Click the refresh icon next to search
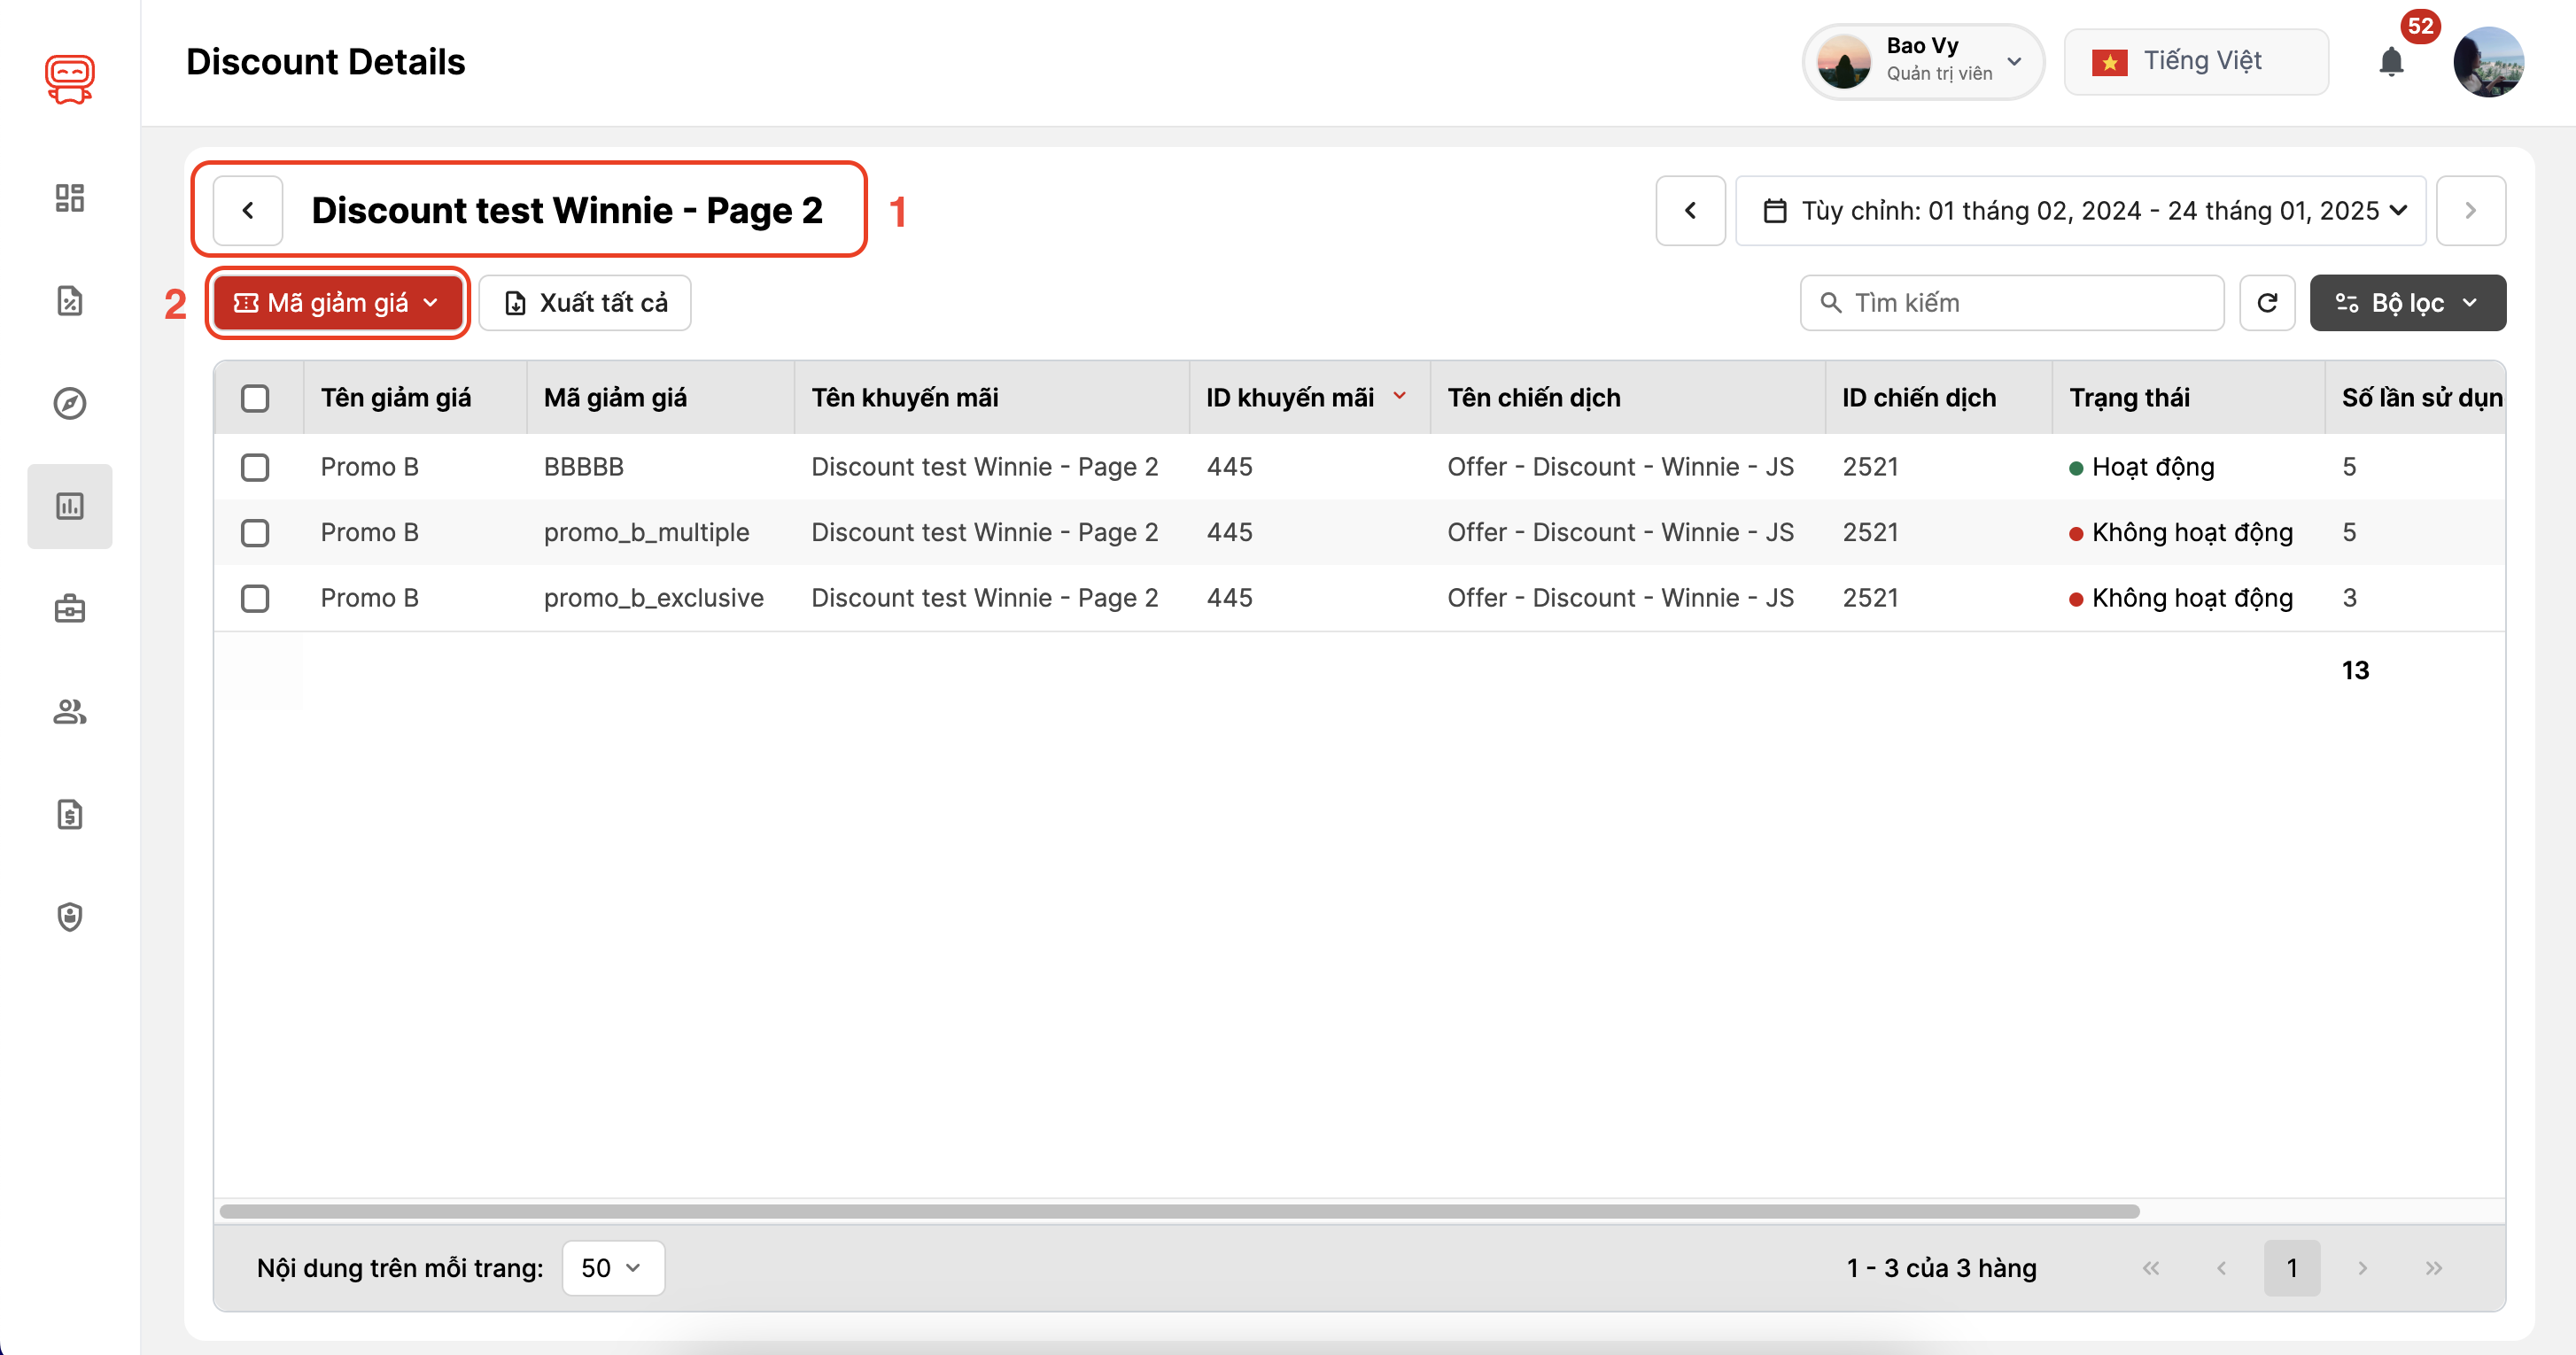 point(2266,302)
